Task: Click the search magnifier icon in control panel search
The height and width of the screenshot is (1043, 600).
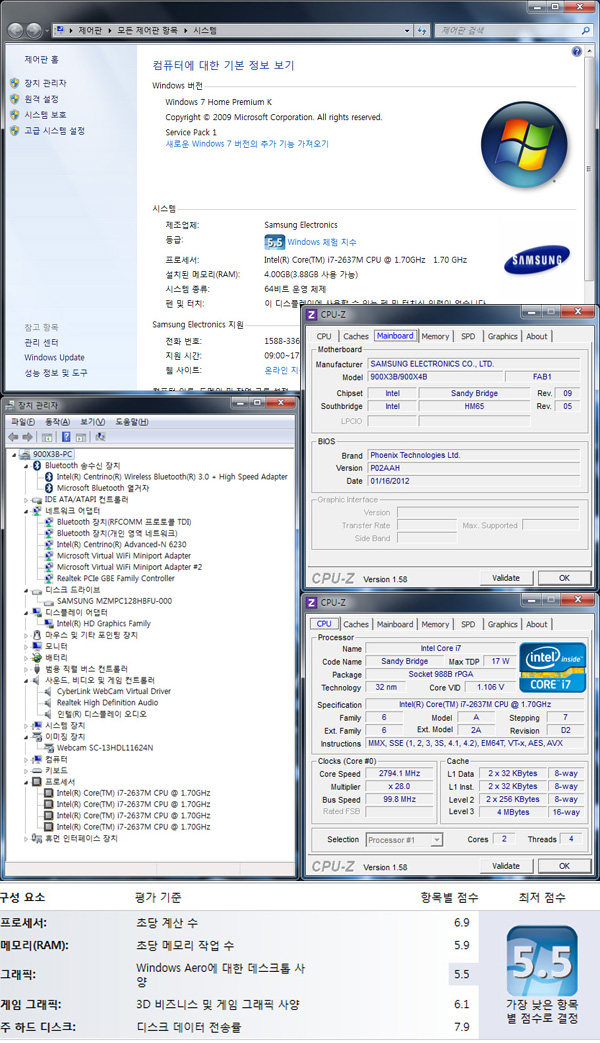Action: pyautogui.click(x=585, y=31)
